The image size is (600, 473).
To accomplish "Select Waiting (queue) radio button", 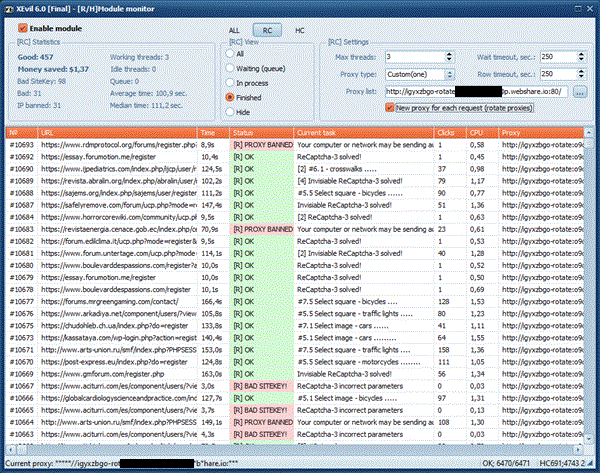I will [230, 68].
